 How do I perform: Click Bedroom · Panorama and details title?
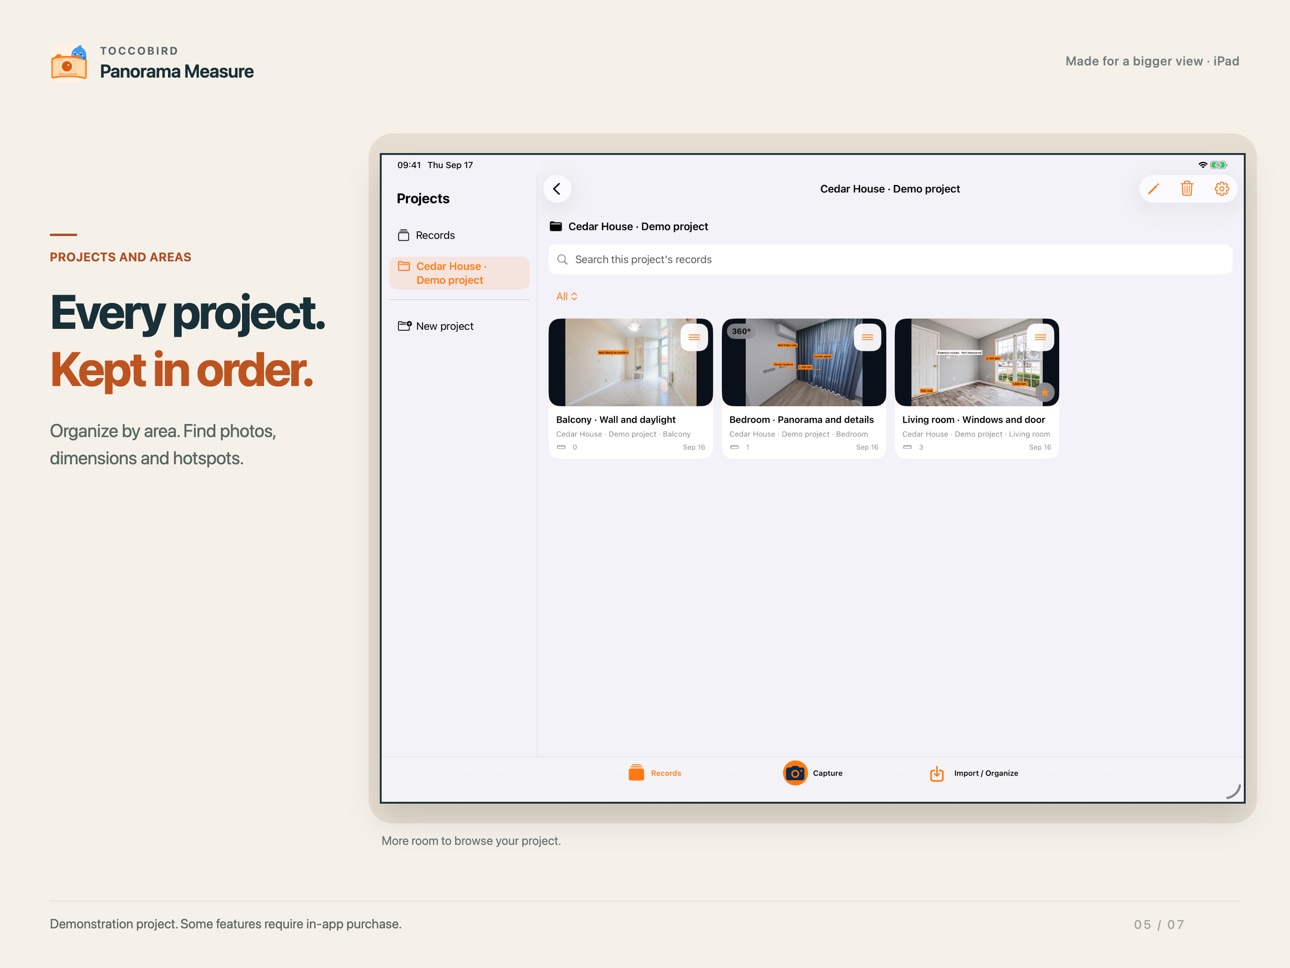coord(802,420)
